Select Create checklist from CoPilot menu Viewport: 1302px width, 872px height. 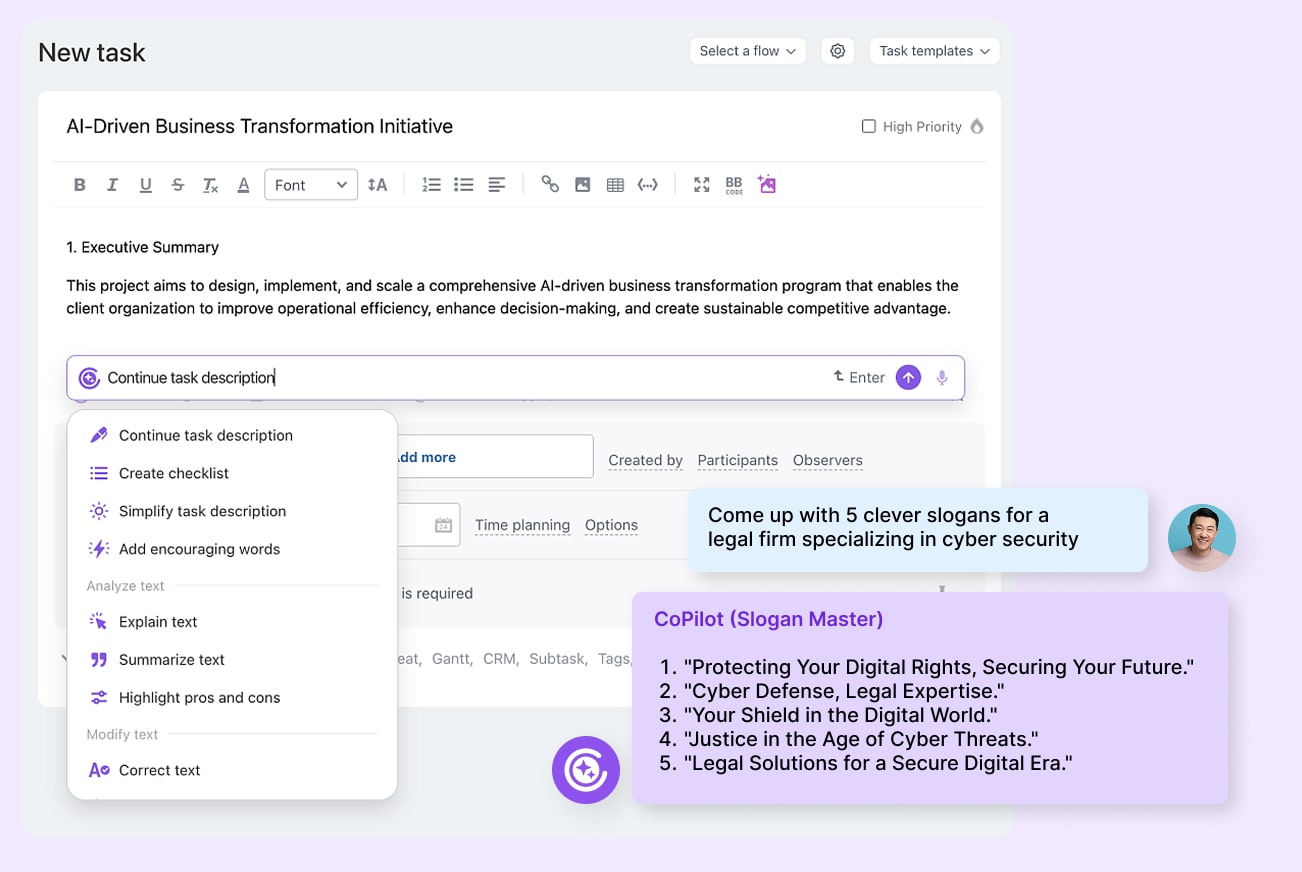[x=174, y=473]
